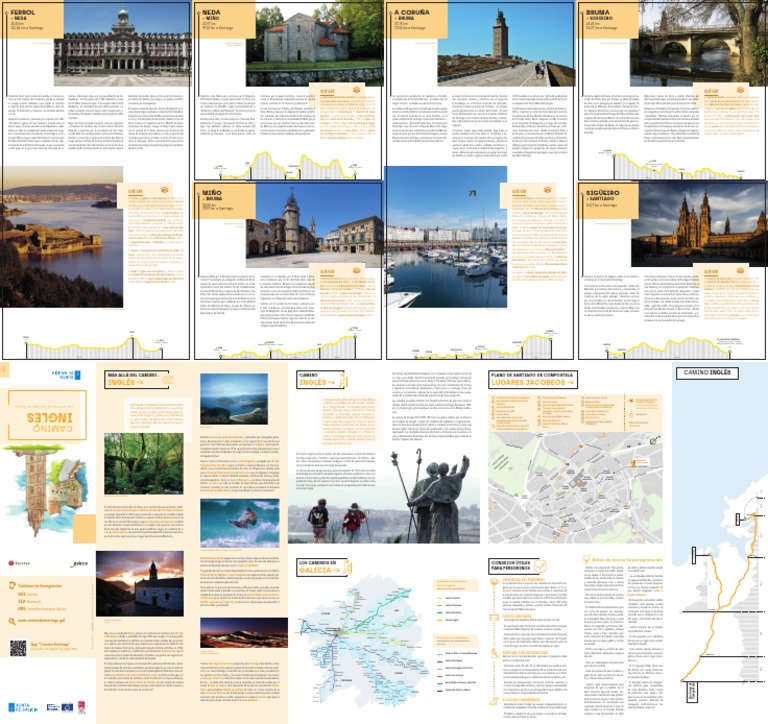
Task: Click the Miño – Bruma stage title
Action: click(x=212, y=196)
